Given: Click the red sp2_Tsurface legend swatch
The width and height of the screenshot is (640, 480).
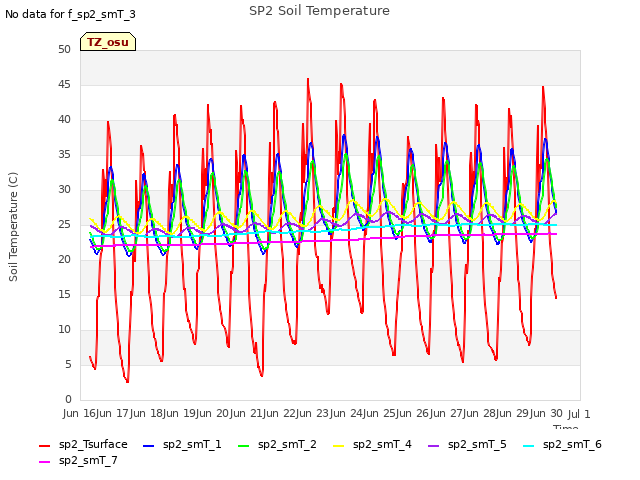Looking at the screenshot, I should click(44, 446).
